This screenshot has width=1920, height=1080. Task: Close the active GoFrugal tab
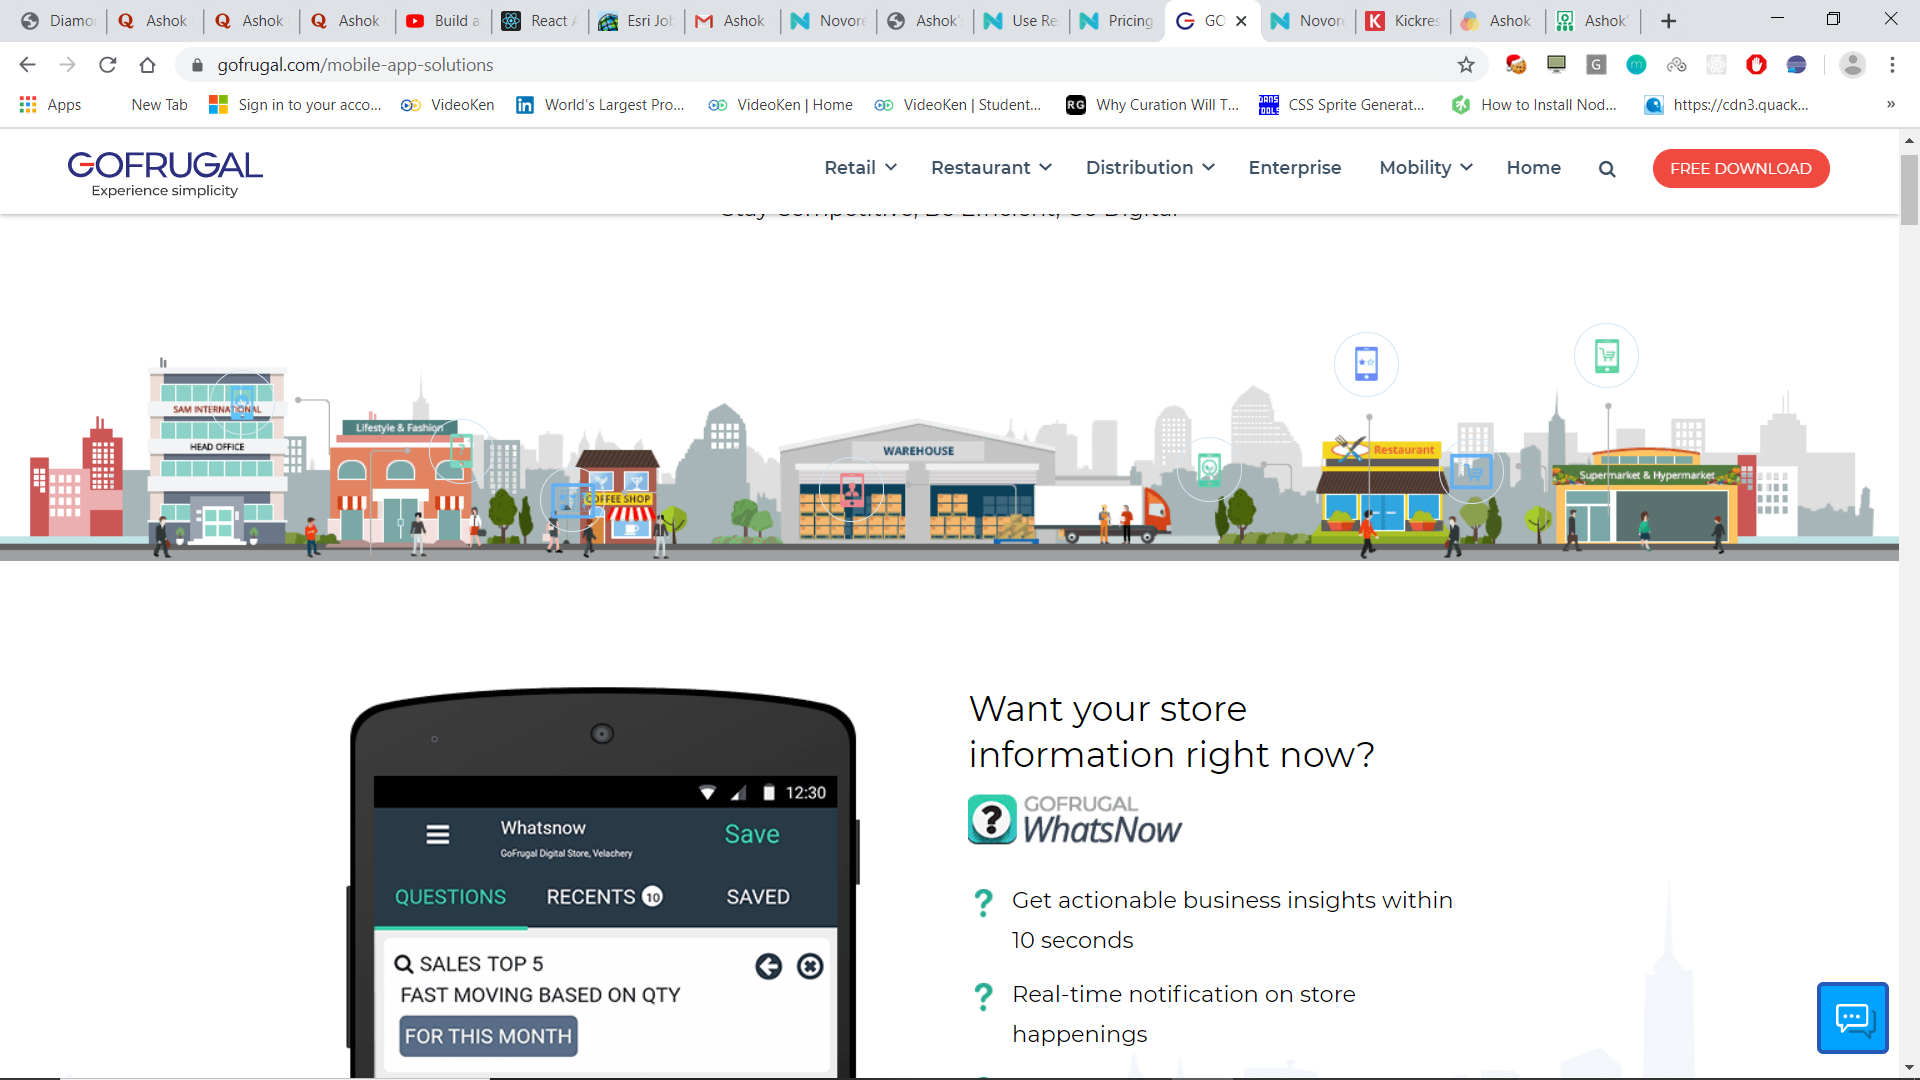pyautogui.click(x=1241, y=21)
